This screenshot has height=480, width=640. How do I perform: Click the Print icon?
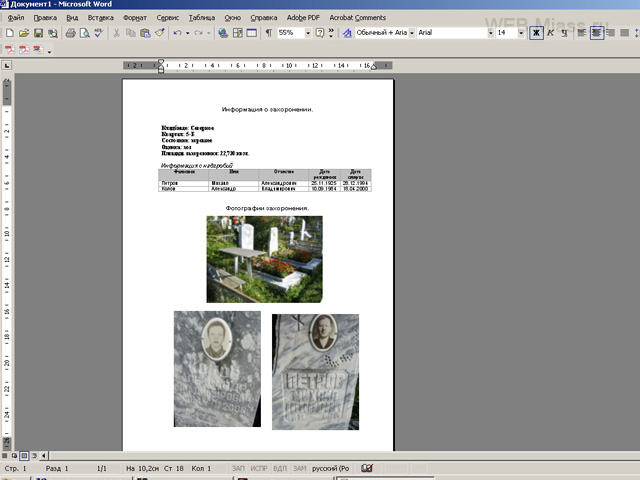[70, 33]
